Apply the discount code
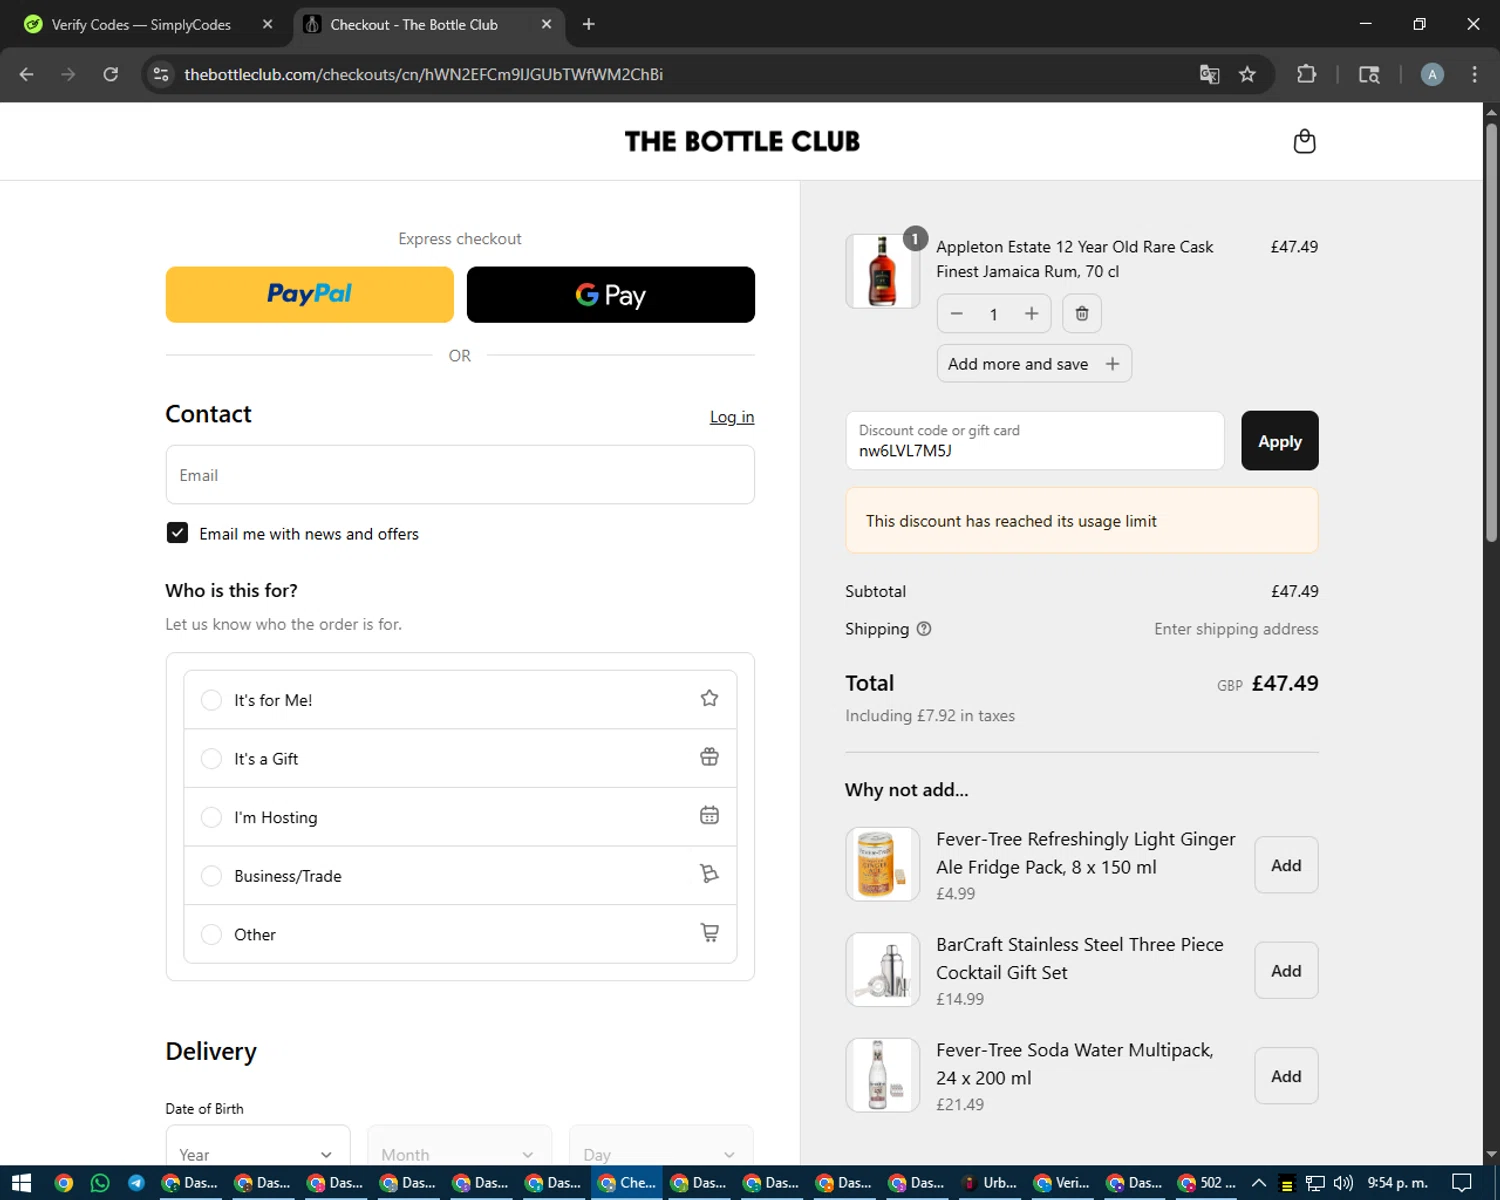This screenshot has width=1500, height=1200. (x=1280, y=441)
